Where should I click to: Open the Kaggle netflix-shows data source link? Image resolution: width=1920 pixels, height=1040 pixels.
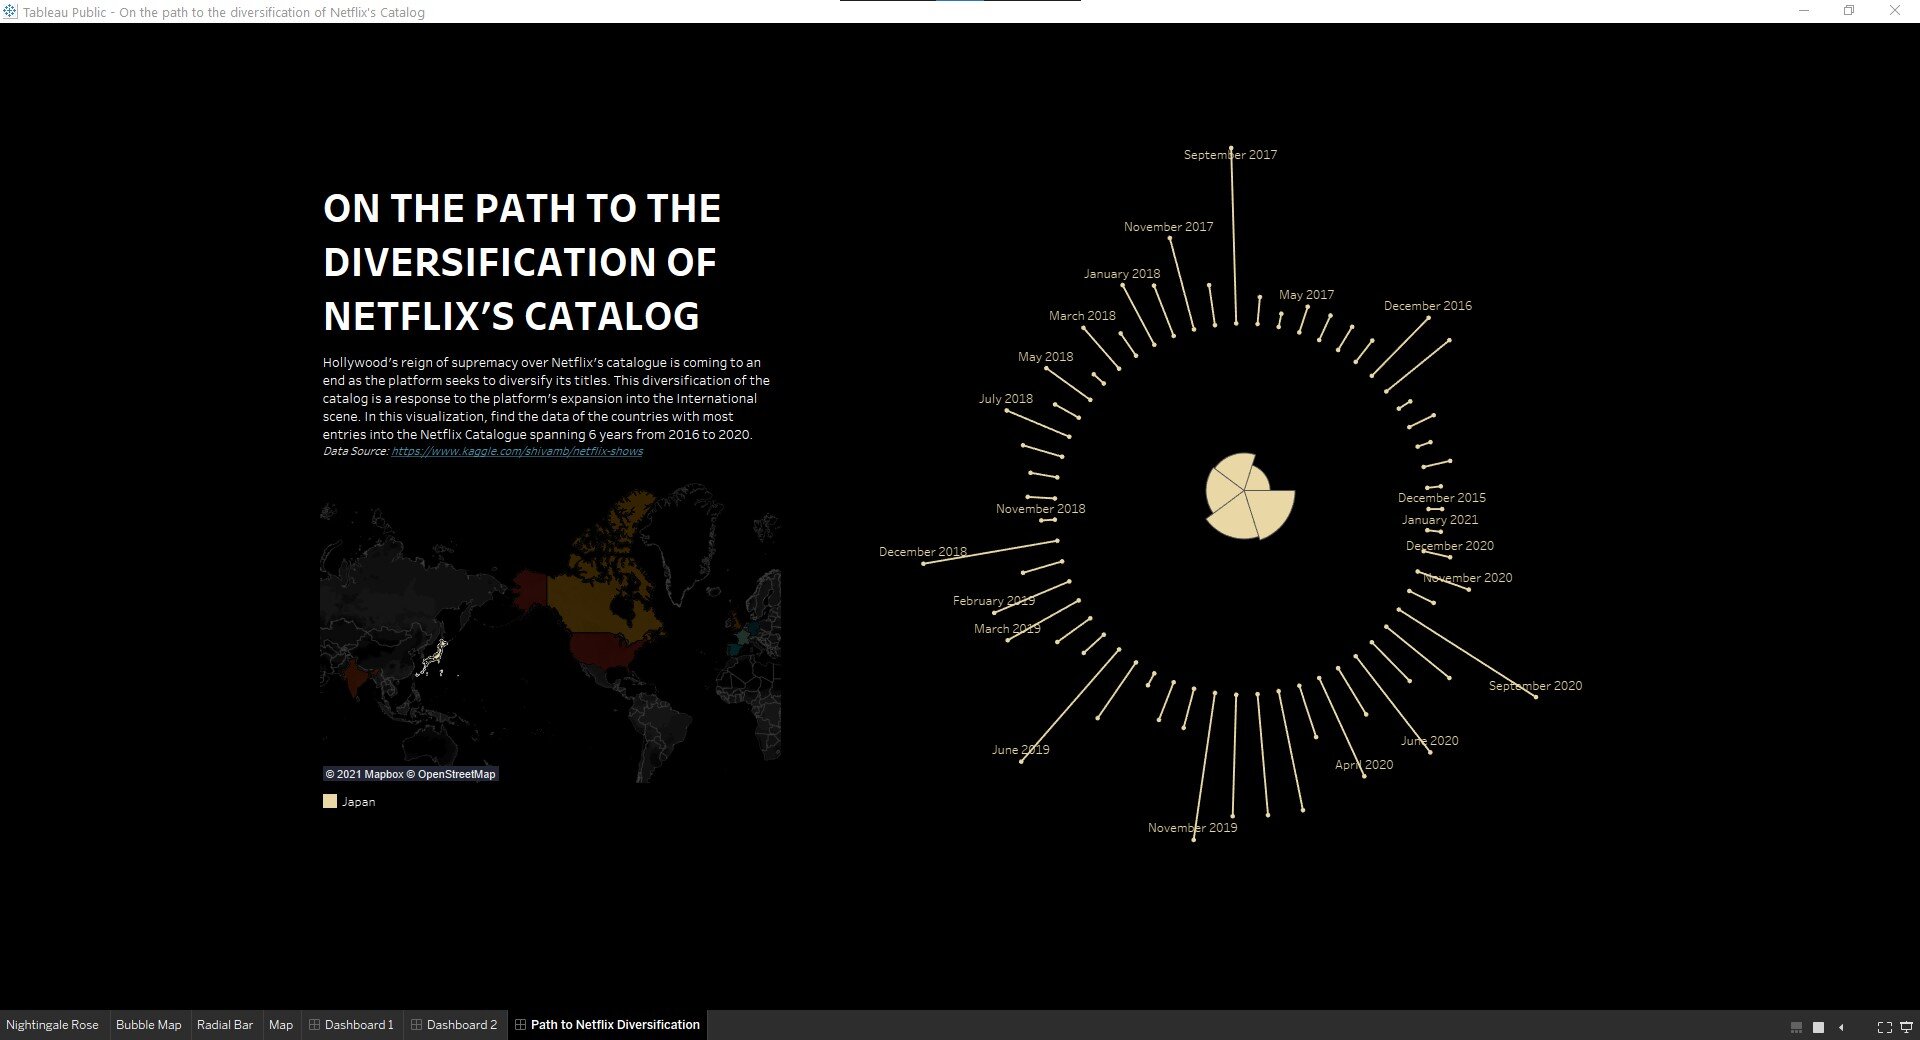click(517, 451)
